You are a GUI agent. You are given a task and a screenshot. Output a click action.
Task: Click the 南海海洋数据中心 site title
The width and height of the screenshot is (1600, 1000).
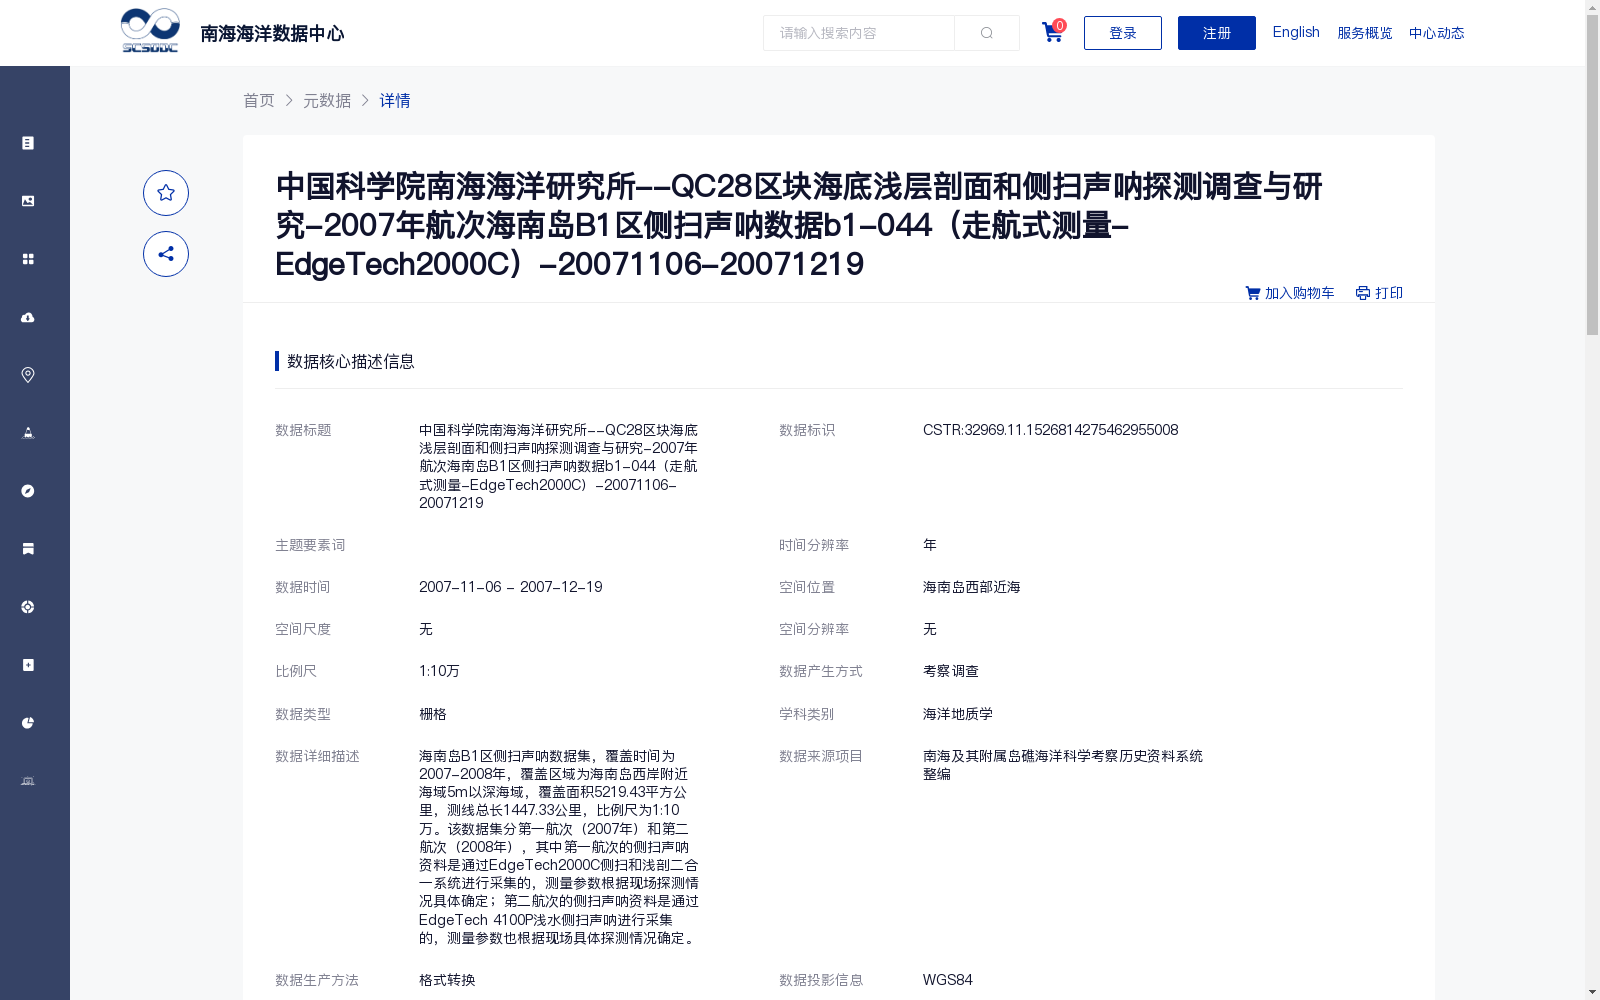pyautogui.click(x=272, y=34)
